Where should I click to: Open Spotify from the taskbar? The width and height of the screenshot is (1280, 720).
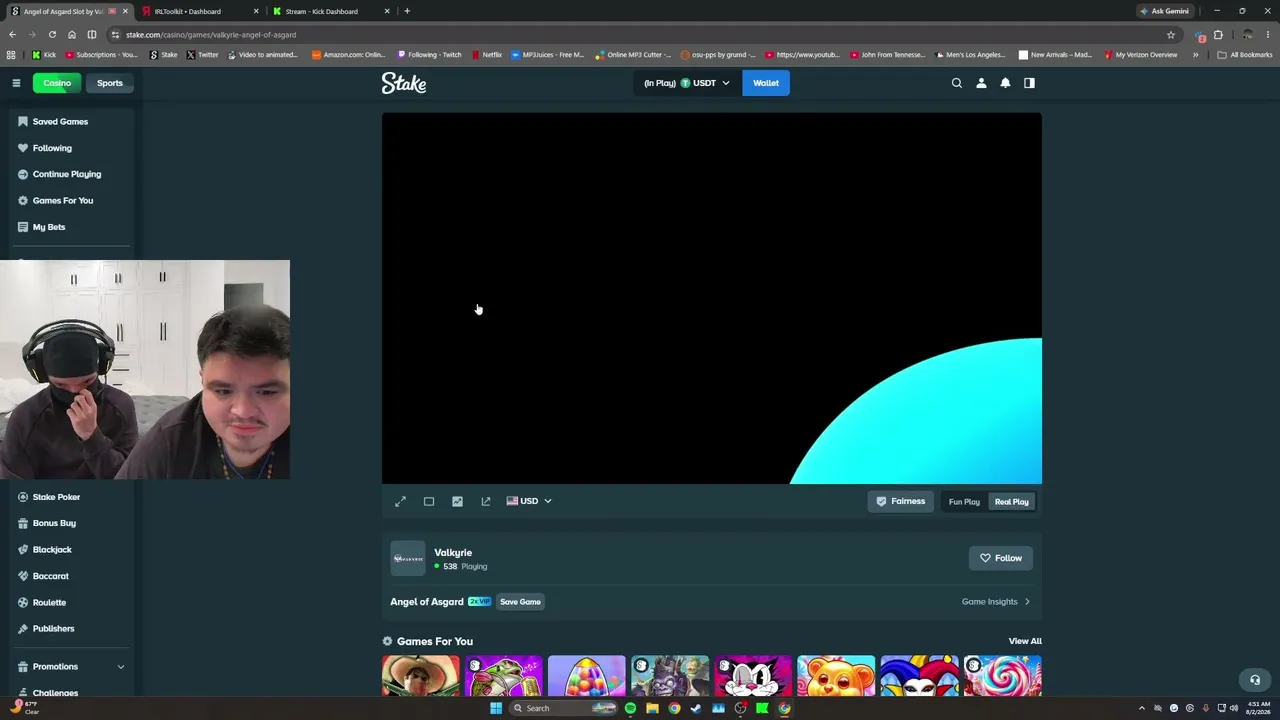click(x=630, y=708)
